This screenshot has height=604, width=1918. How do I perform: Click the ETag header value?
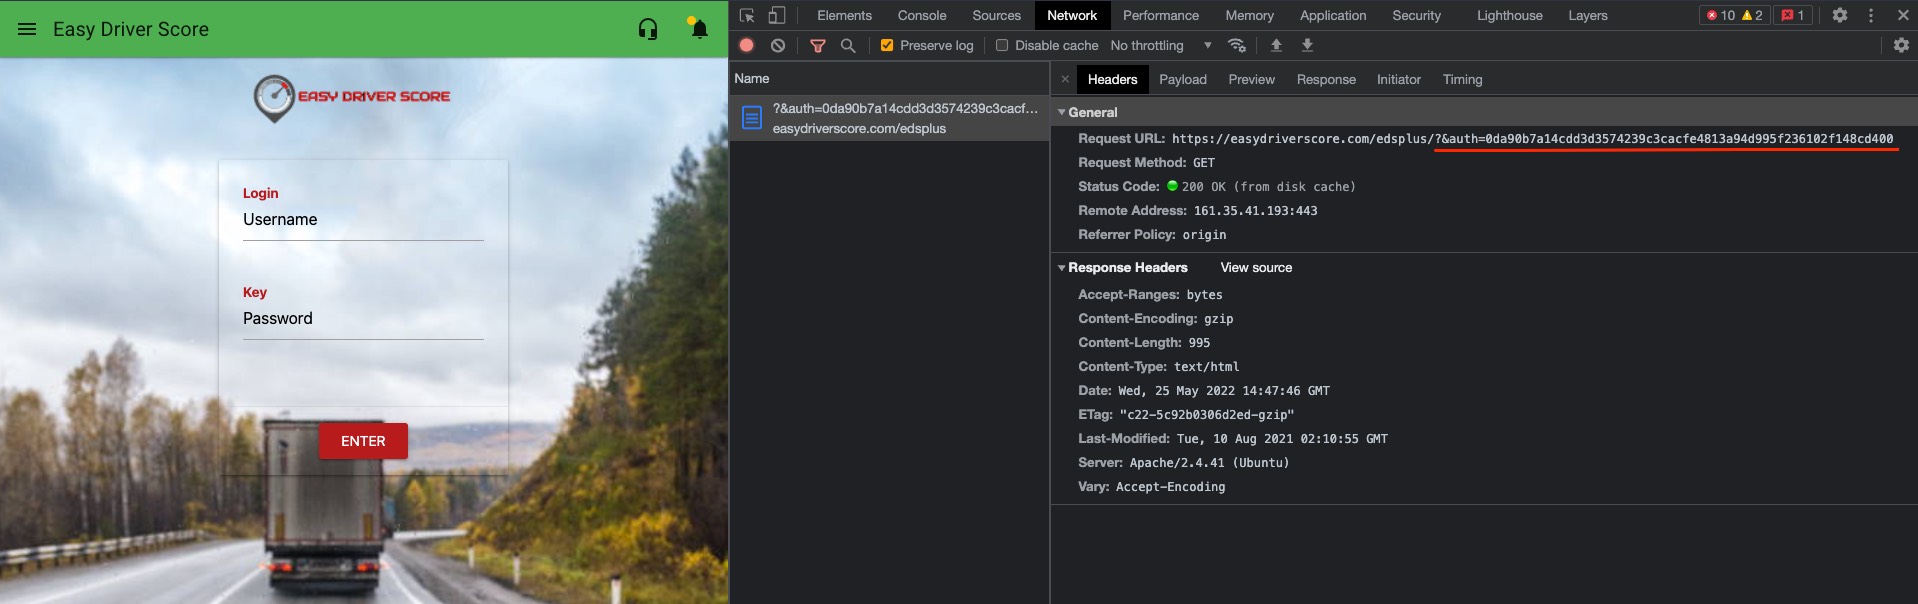click(1207, 415)
